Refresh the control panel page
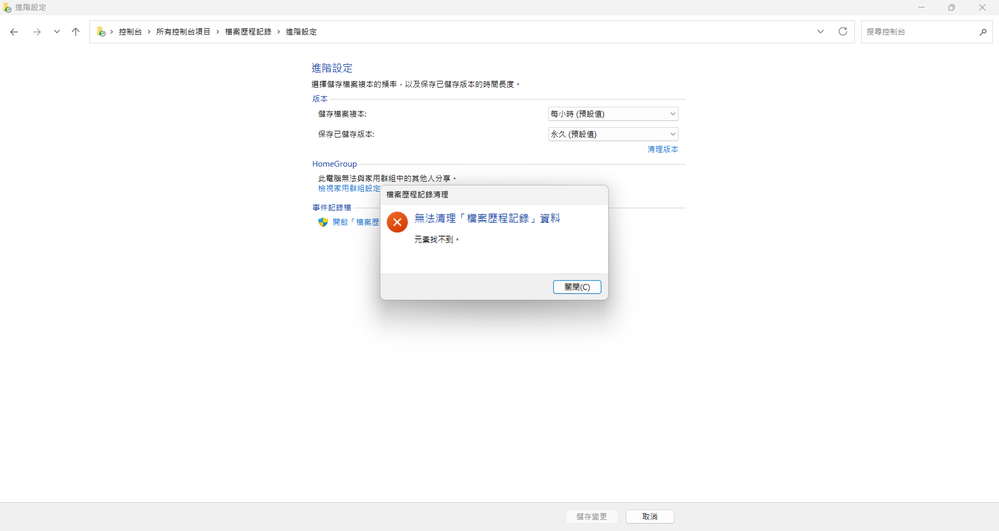The width and height of the screenshot is (999, 531). (x=842, y=32)
